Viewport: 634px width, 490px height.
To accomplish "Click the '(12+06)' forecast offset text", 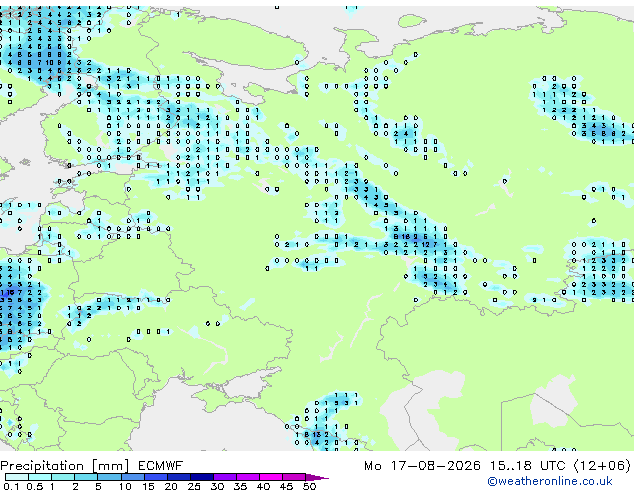I will (x=602, y=466).
